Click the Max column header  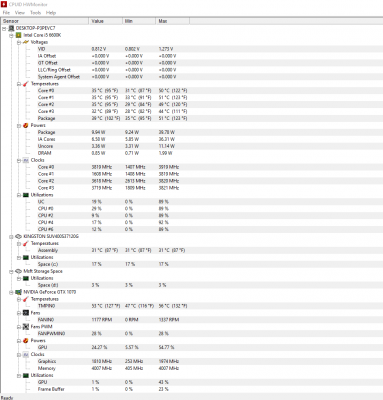173,21
